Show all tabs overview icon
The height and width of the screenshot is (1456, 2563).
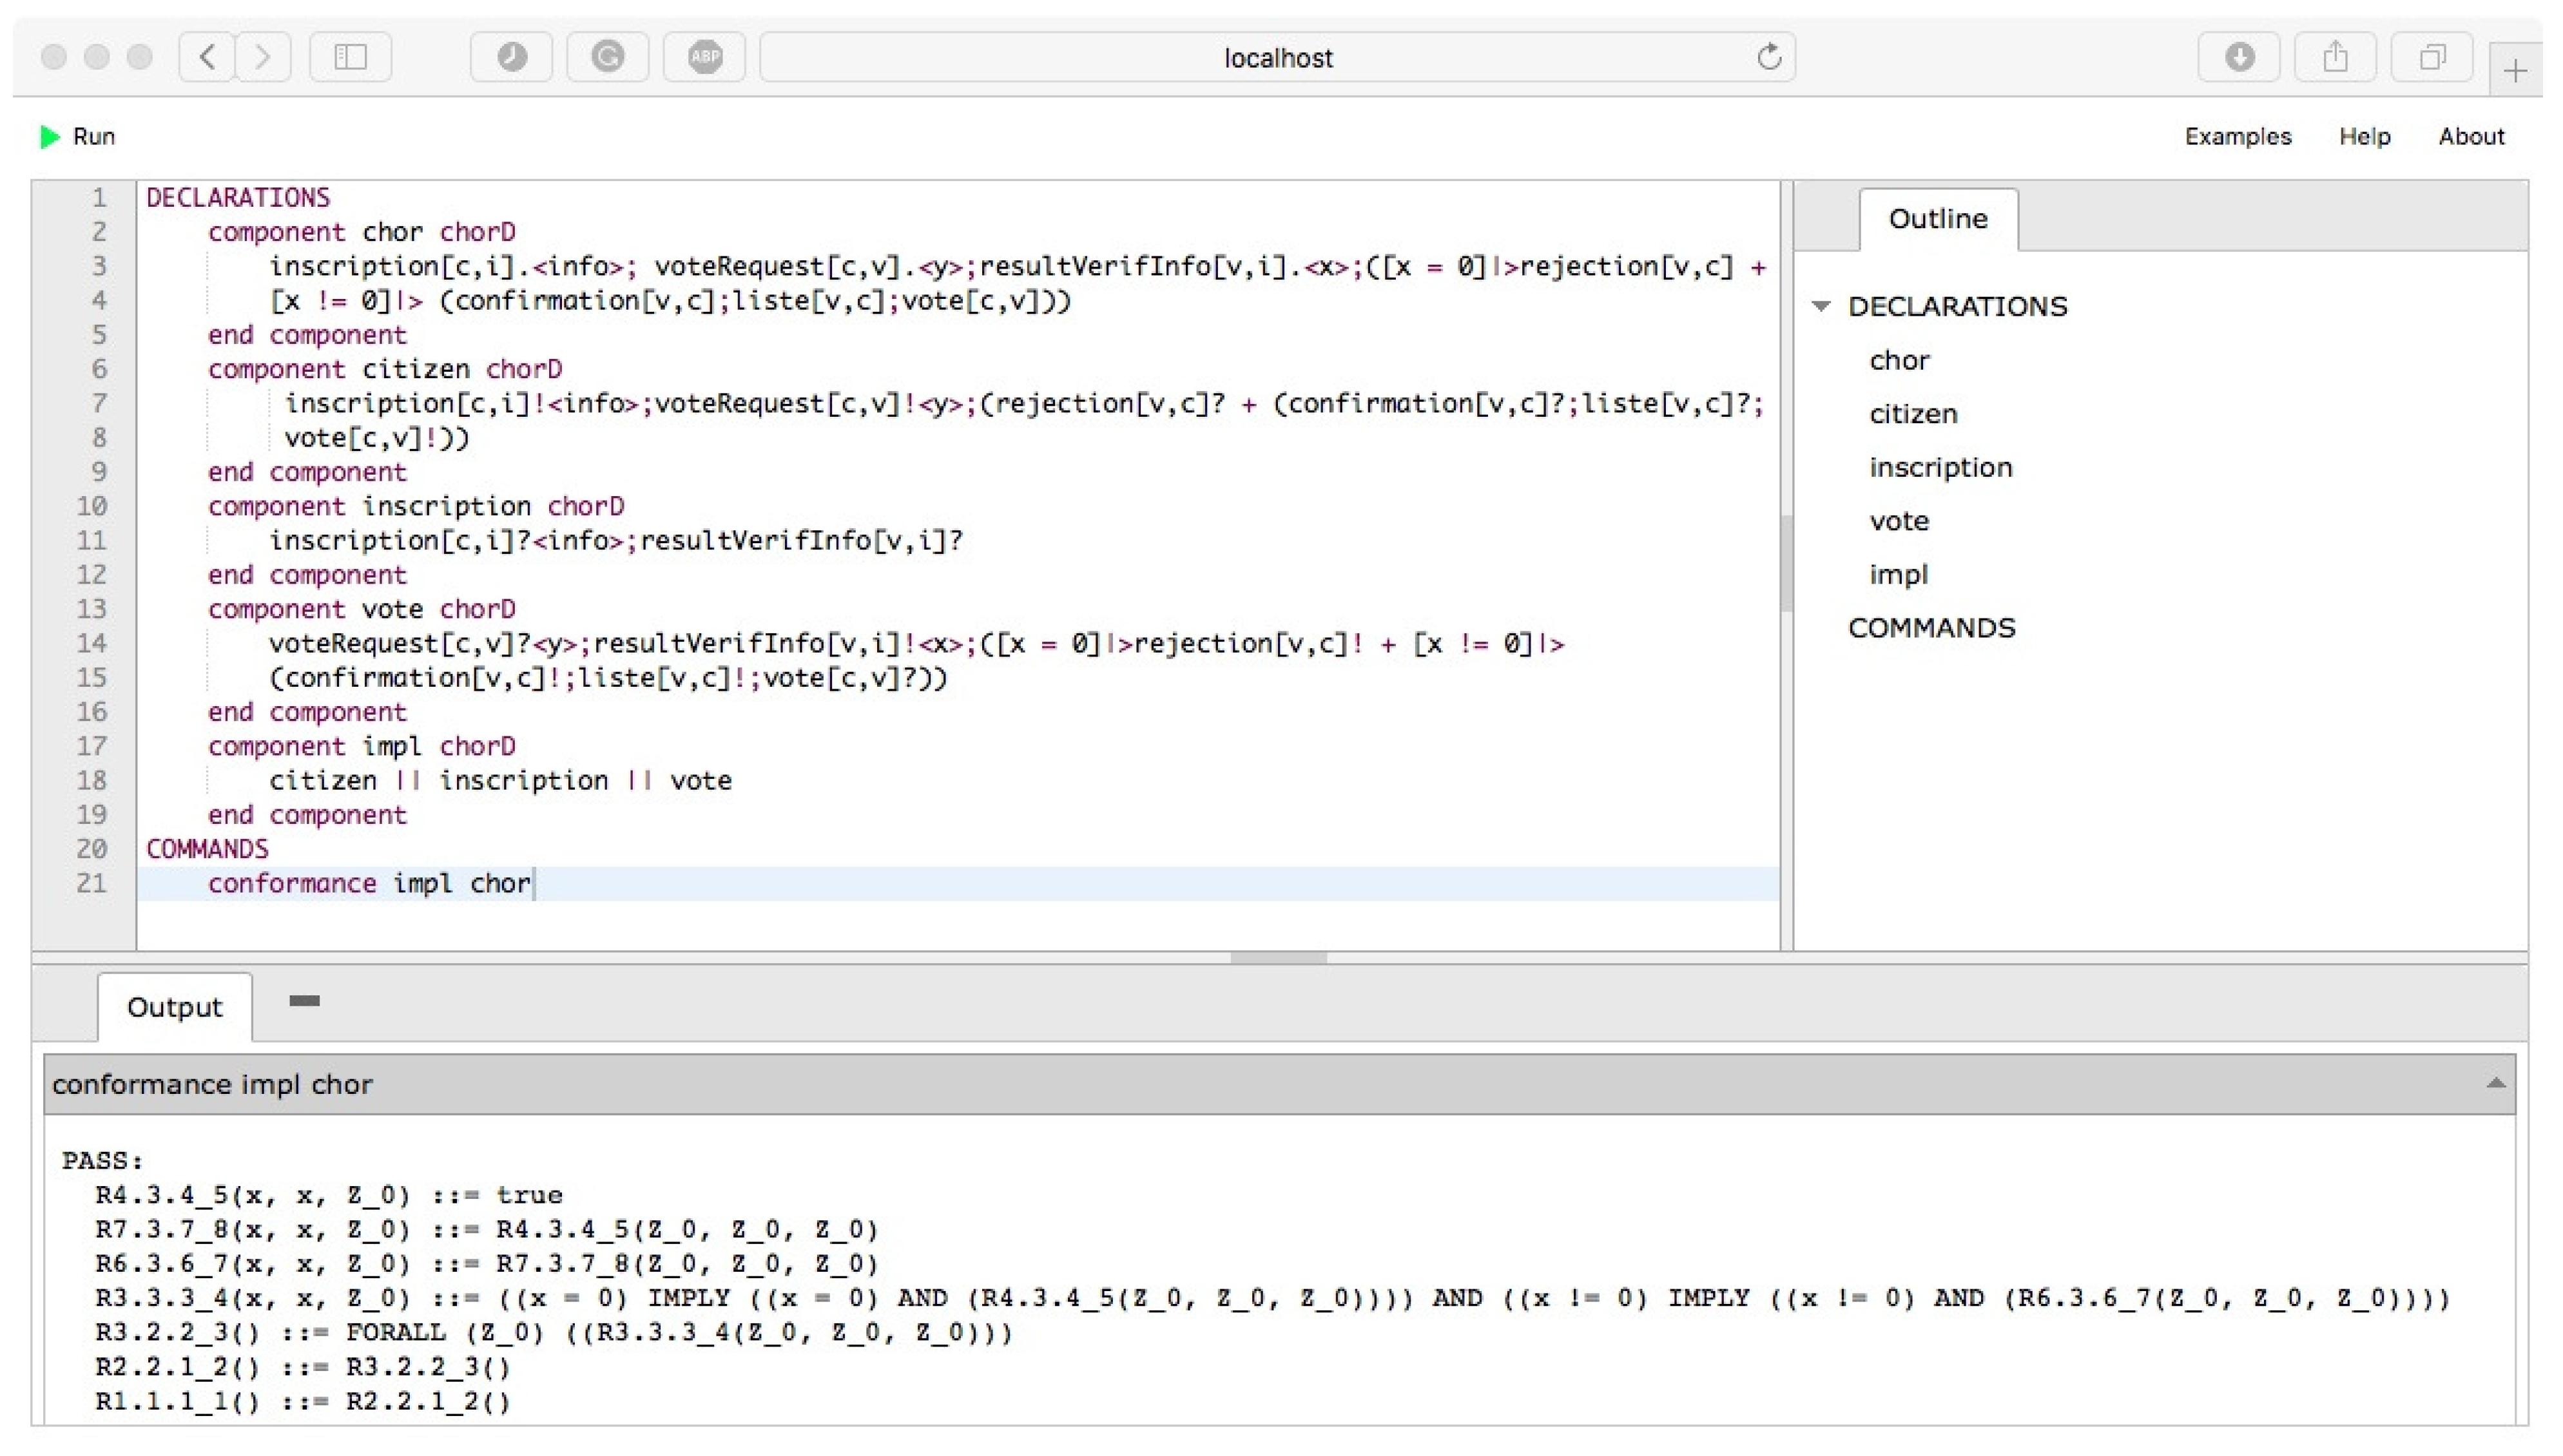pos(2432,57)
